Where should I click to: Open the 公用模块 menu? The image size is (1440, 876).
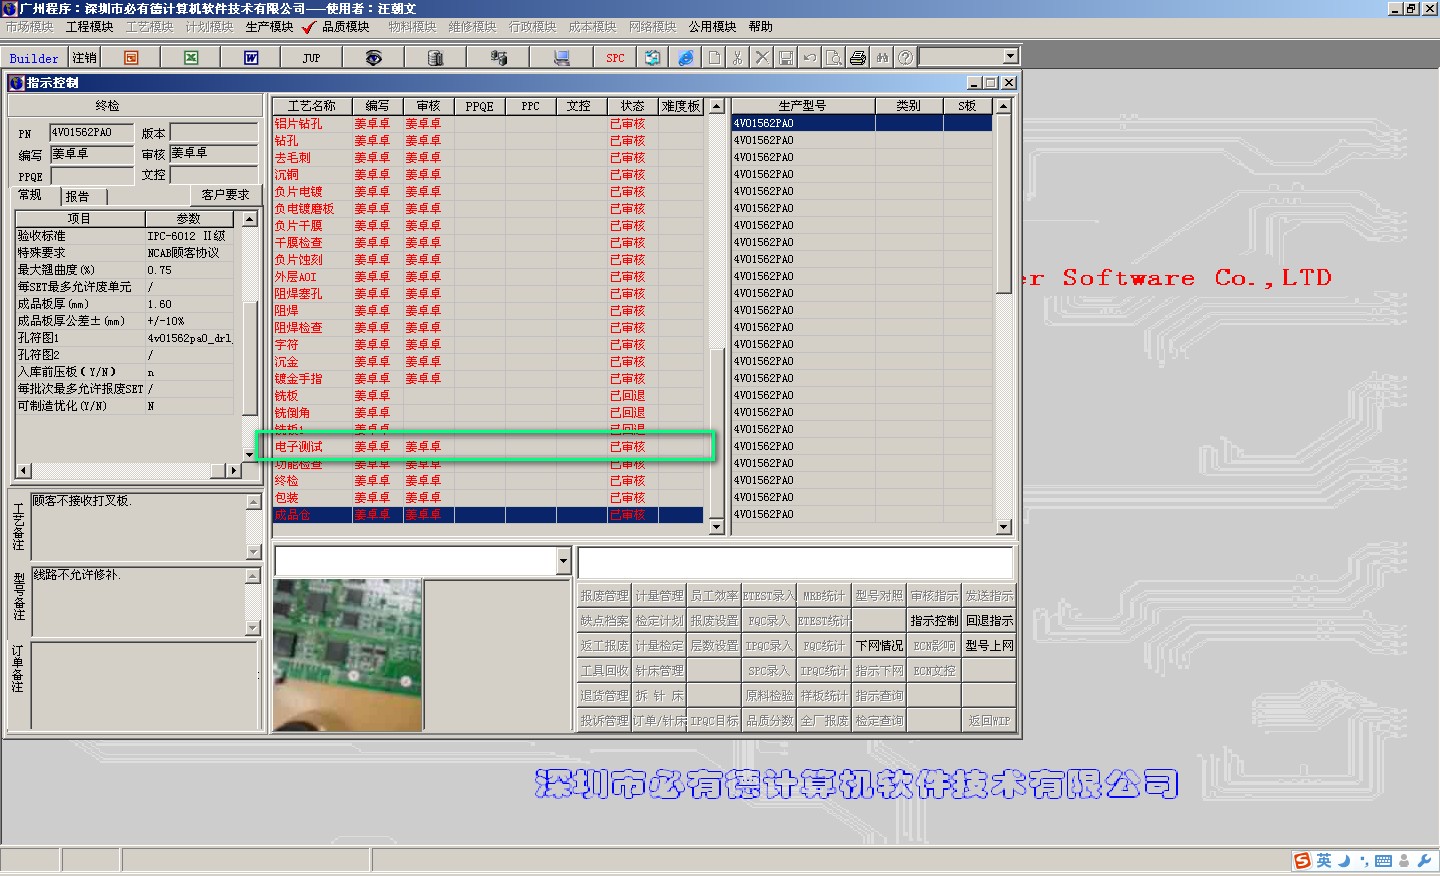(712, 27)
